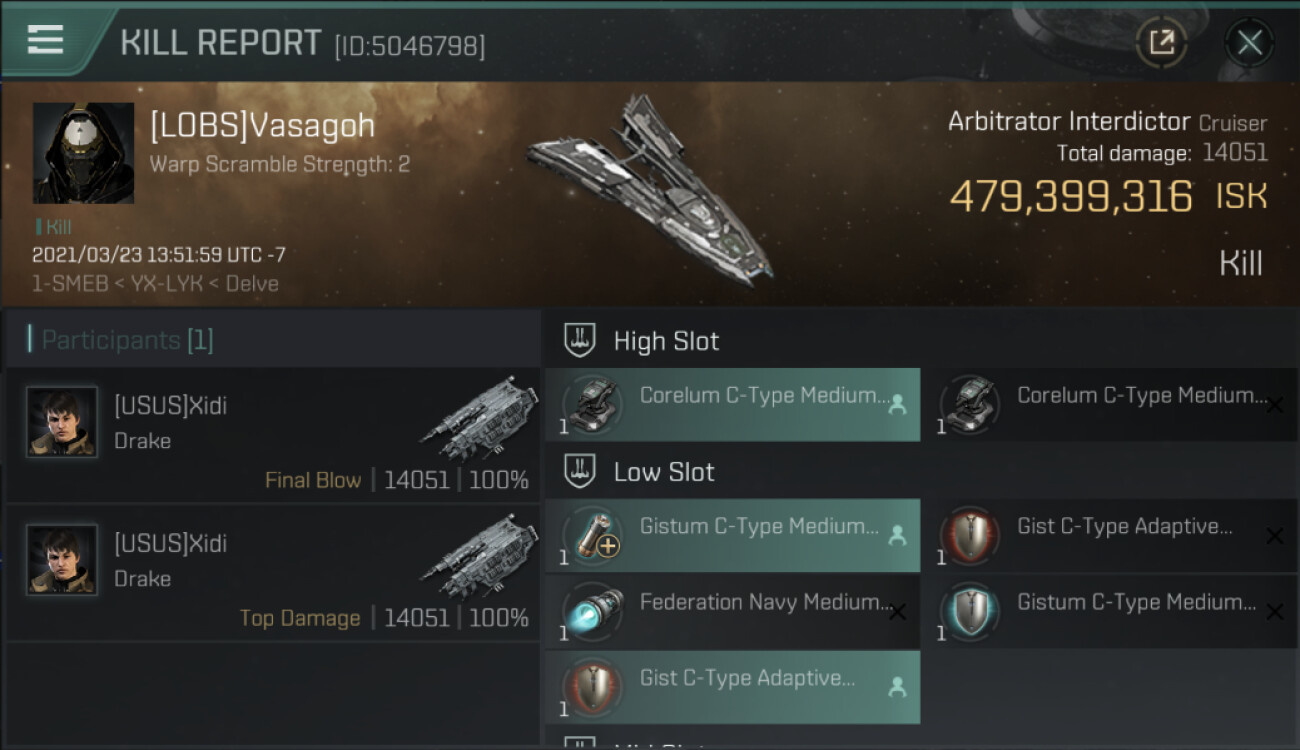Viewport: 1300px width, 750px height.
Task: Click the Arbitrator Interdictor ship image
Action: point(650,190)
